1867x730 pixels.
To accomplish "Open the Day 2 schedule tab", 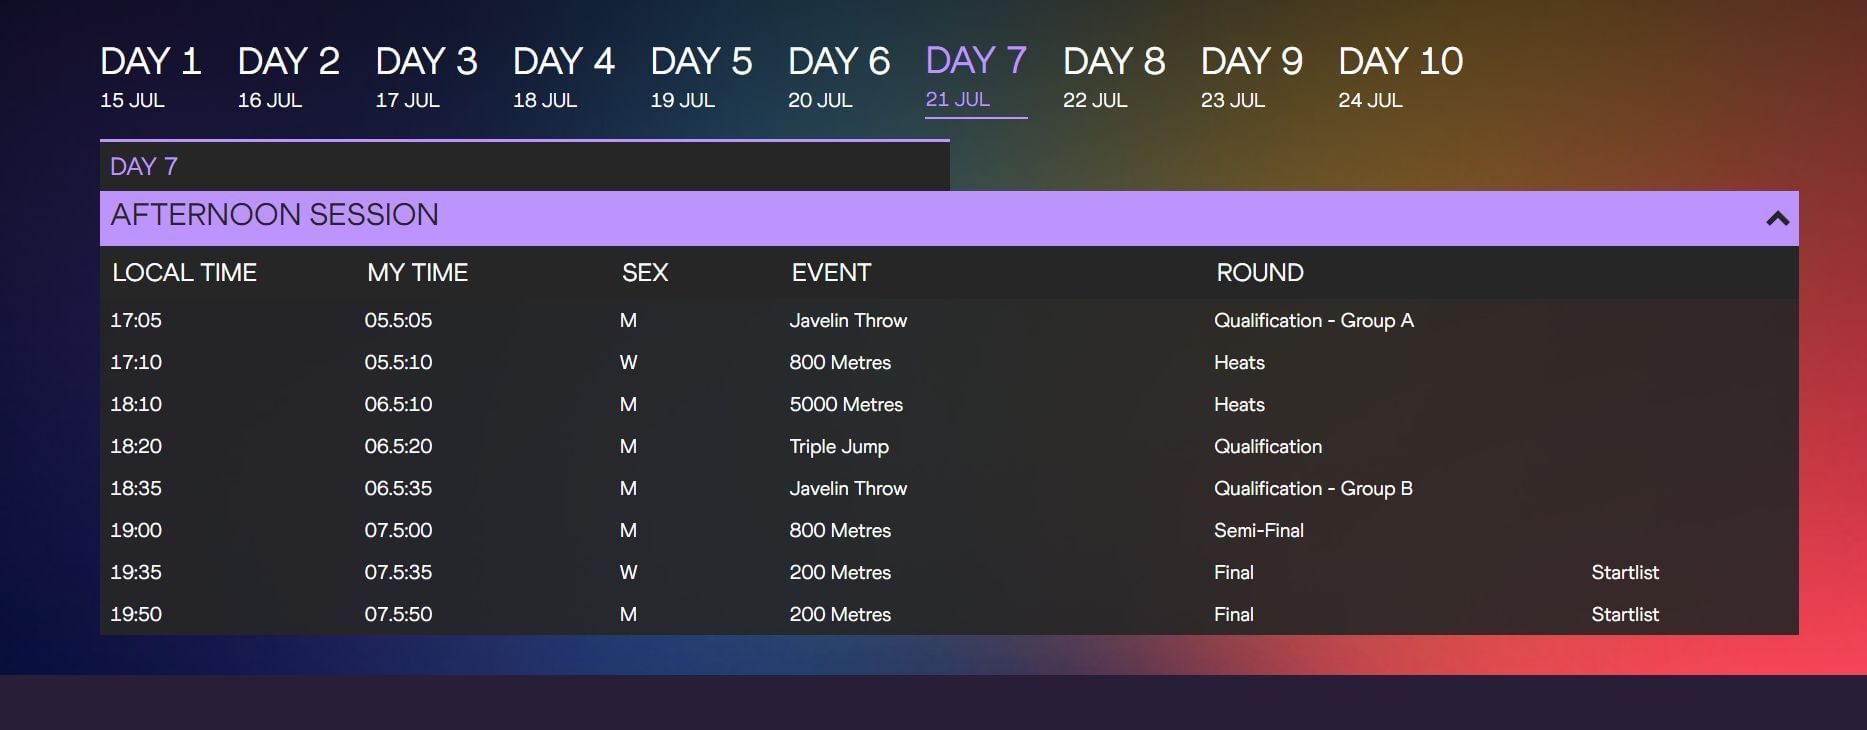I will 288,75.
